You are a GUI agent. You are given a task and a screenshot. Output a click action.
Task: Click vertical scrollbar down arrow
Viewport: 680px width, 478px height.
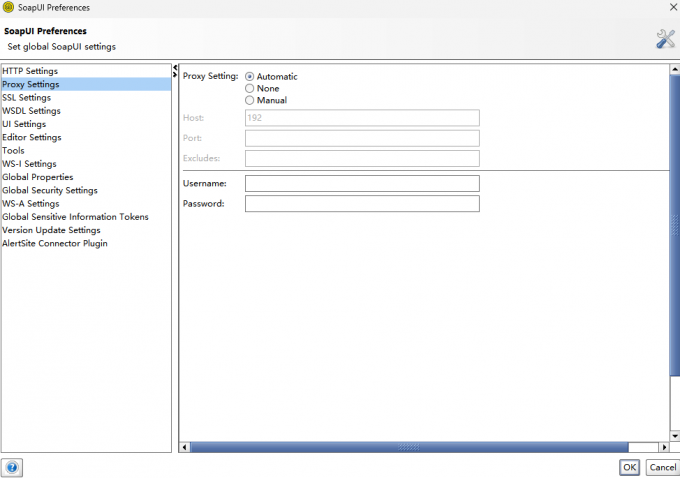click(675, 436)
